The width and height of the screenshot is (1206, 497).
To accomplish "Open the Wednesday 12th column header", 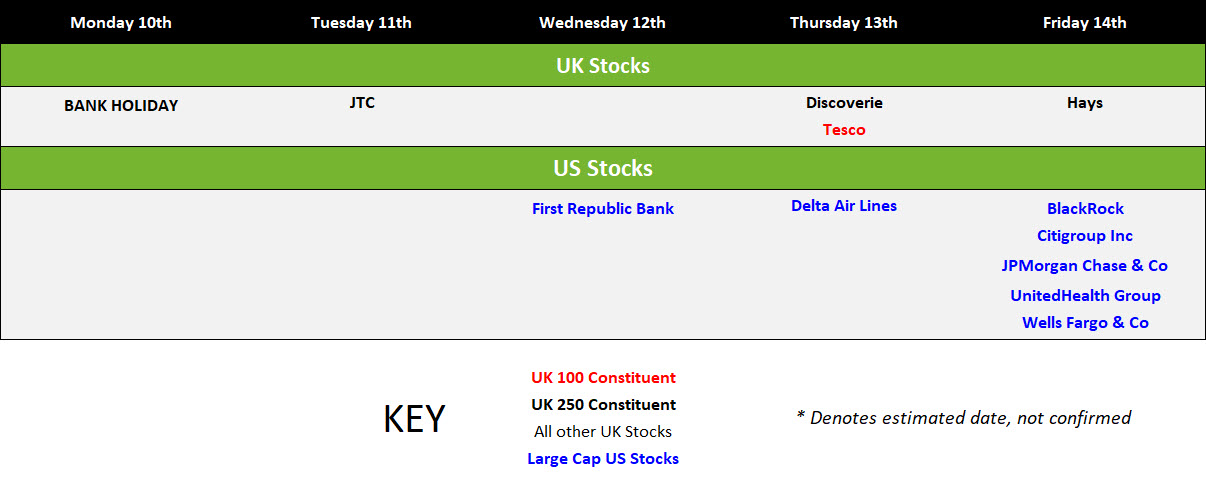I will click(x=602, y=22).
